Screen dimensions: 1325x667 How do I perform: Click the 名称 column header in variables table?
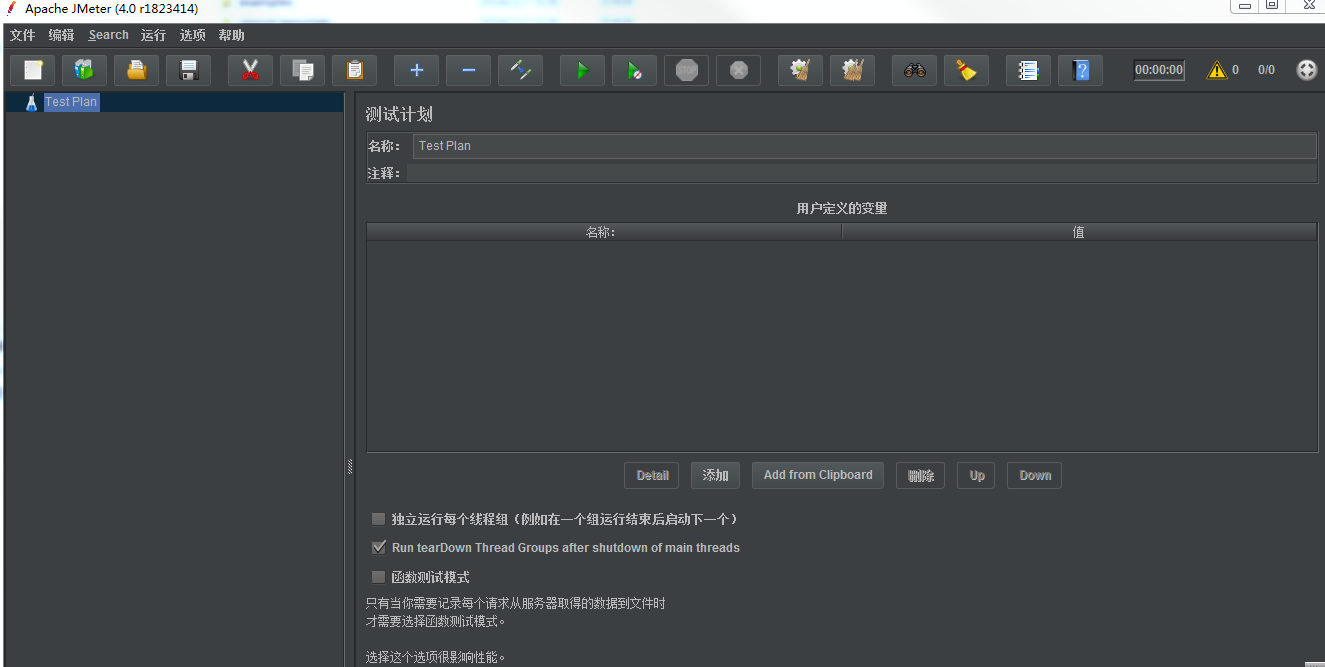[x=604, y=232]
